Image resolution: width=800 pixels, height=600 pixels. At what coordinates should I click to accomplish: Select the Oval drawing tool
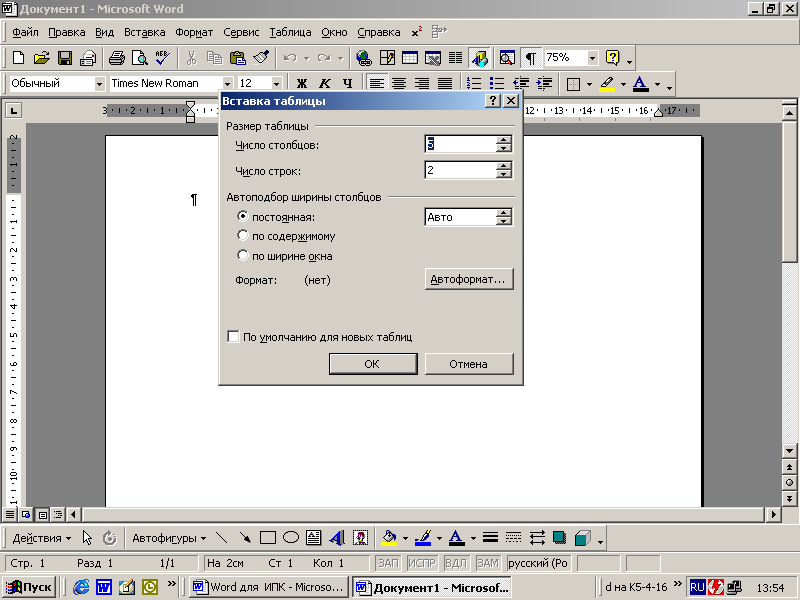pos(291,538)
